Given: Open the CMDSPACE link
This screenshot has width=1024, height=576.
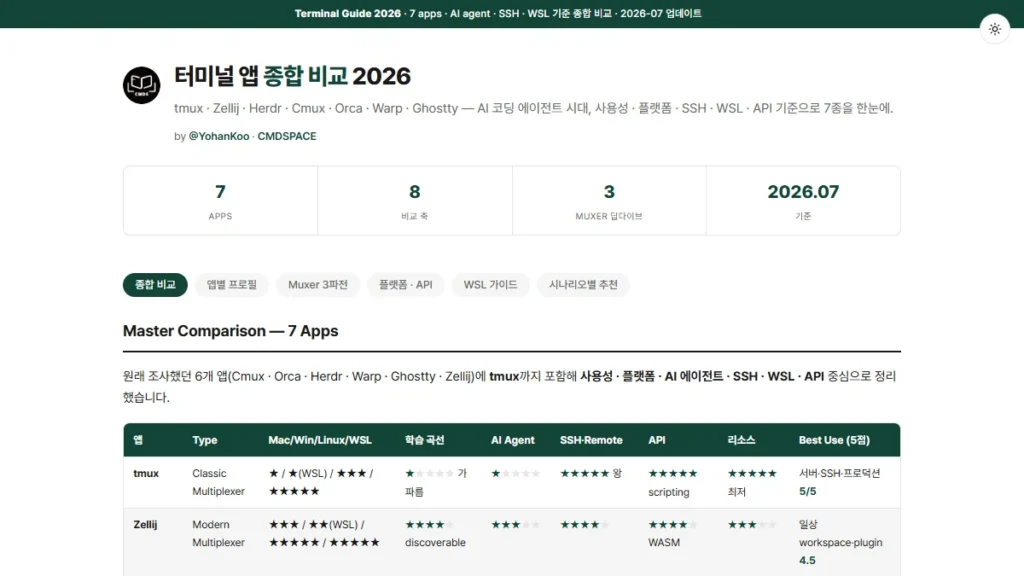Looking at the screenshot, I should coord(287,136).
